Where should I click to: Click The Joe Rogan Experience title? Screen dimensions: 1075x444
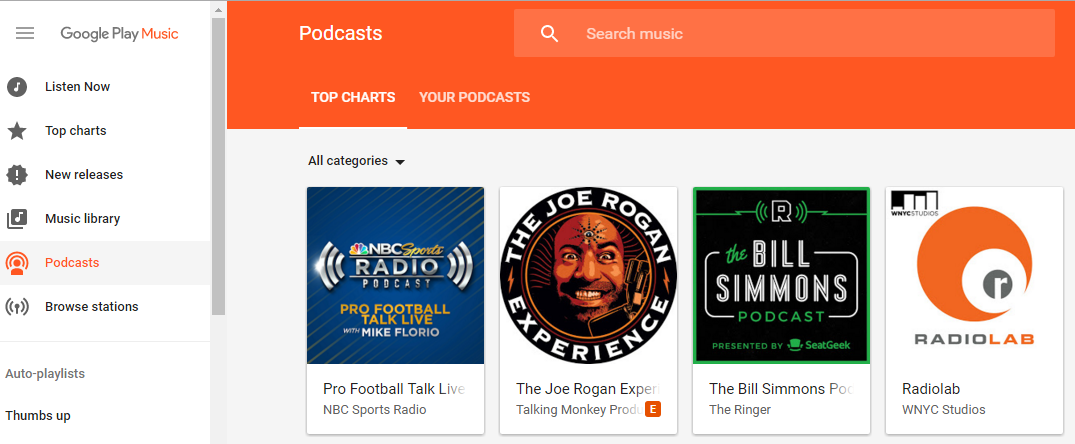(x=588, y=389)
